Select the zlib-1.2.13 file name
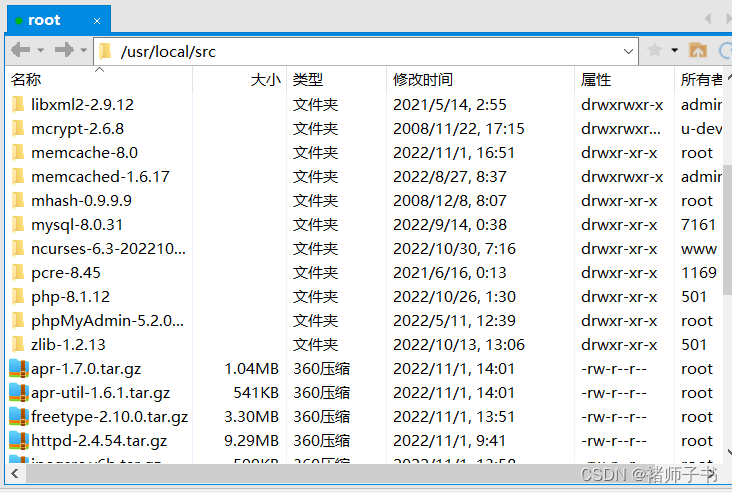This screenshot has width=732, height=493. tap(68, 345)
